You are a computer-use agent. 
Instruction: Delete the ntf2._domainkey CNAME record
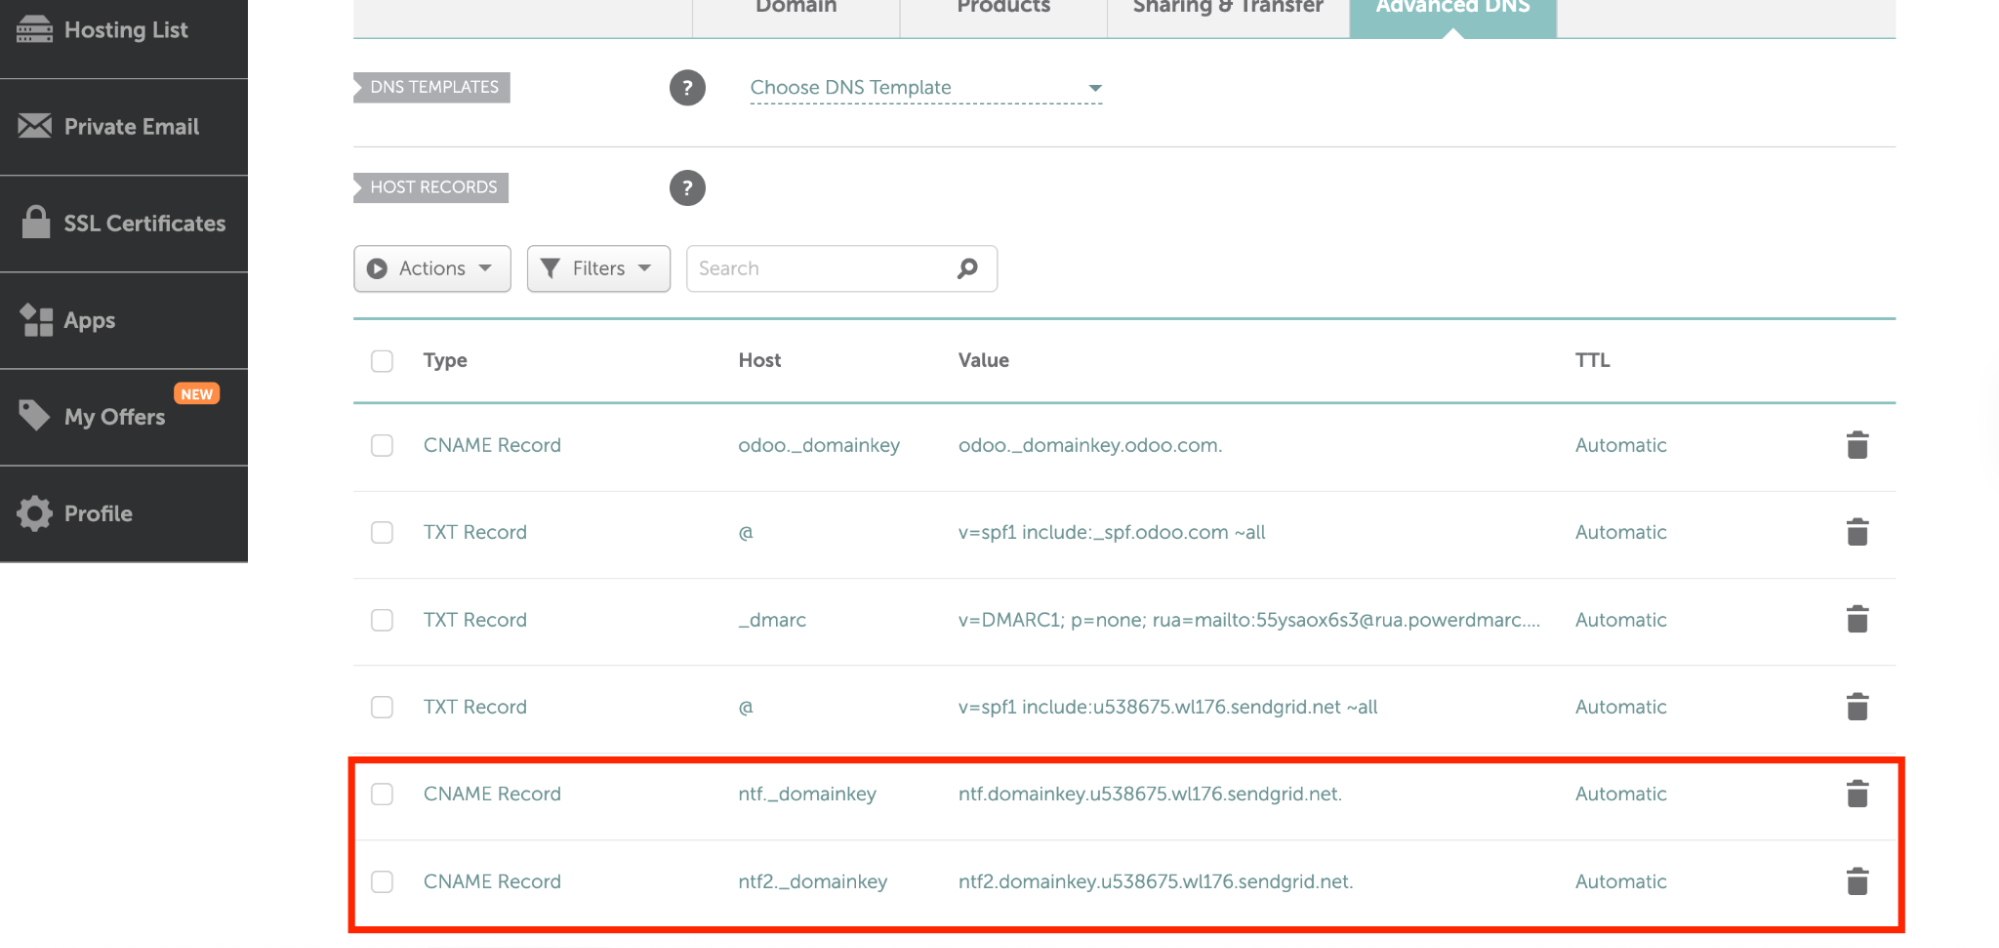click(x=1857, y=881)
